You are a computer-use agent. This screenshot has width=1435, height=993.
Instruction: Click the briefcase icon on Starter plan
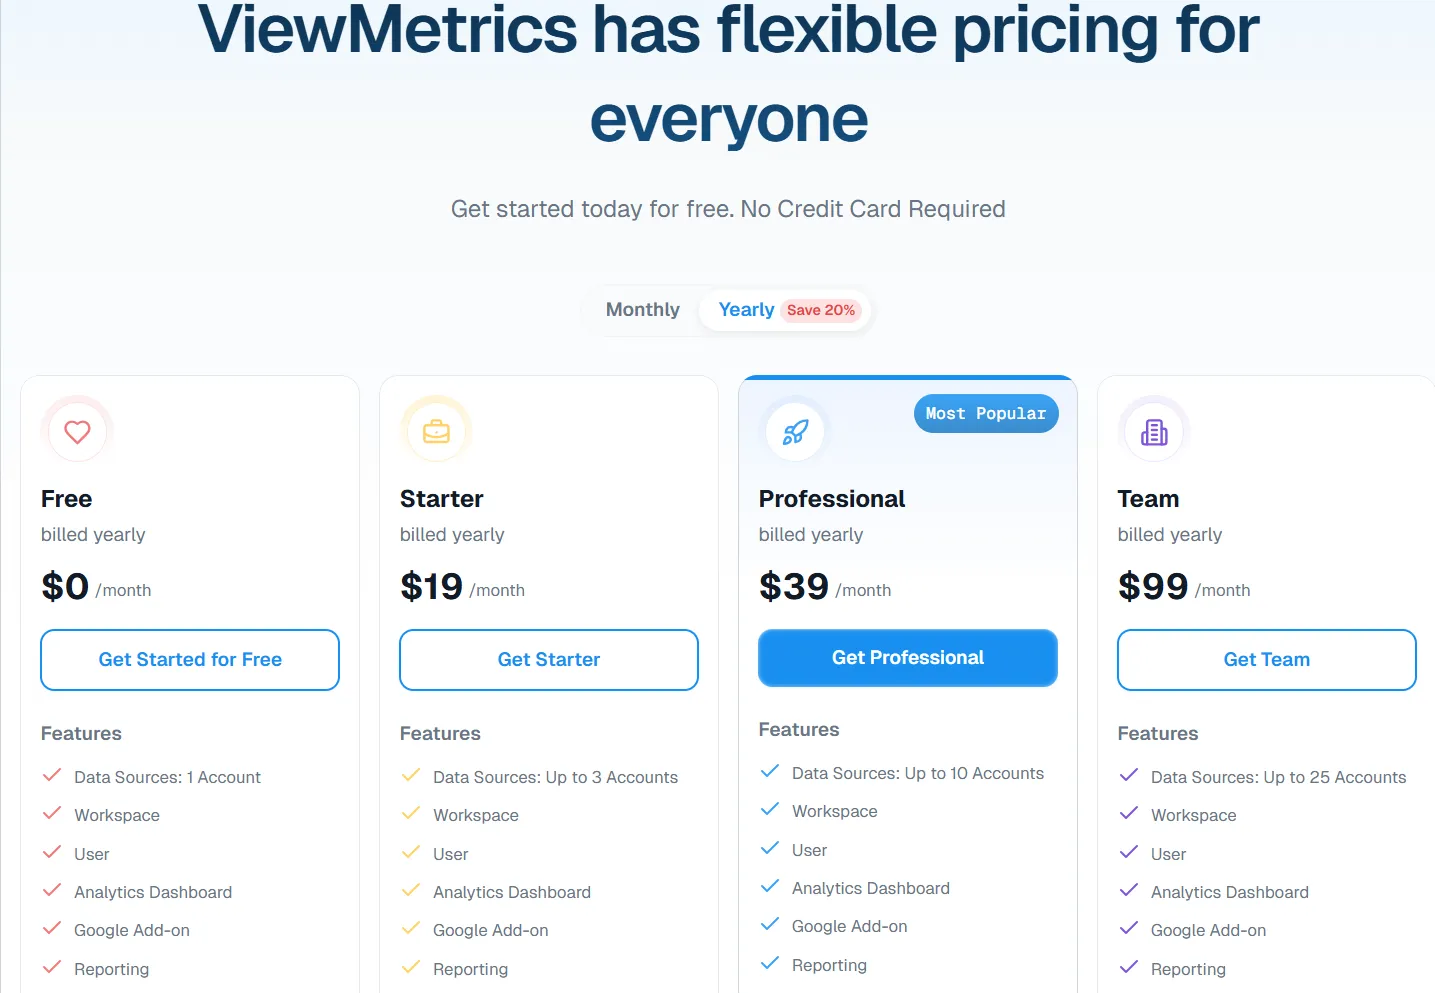[x=436, y=432]
